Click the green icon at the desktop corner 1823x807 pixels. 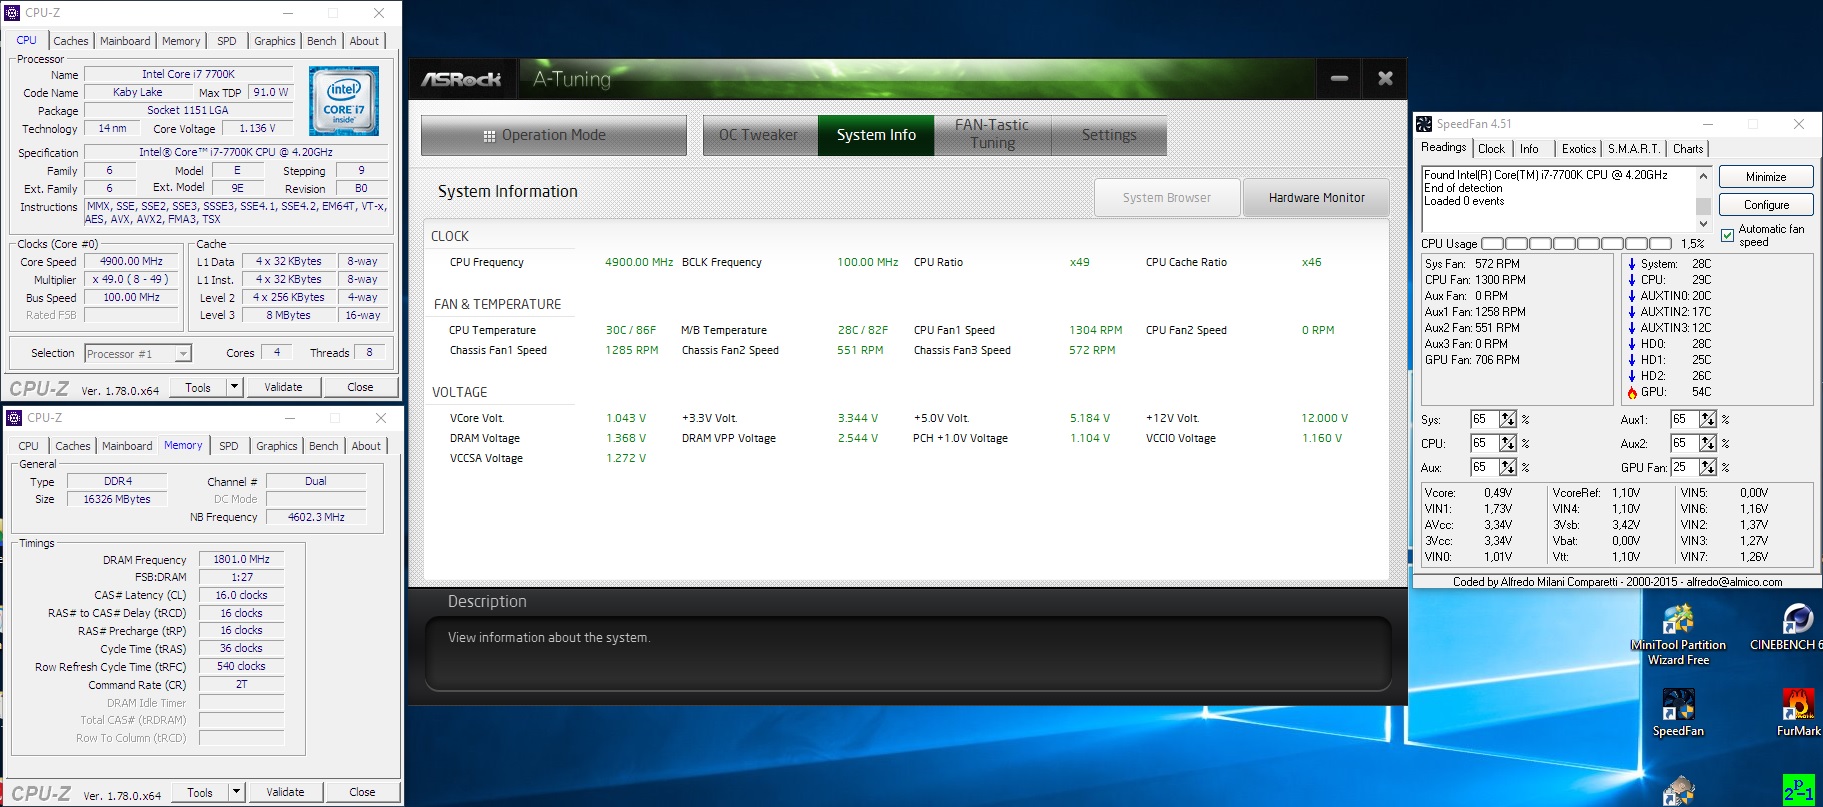1798,790
